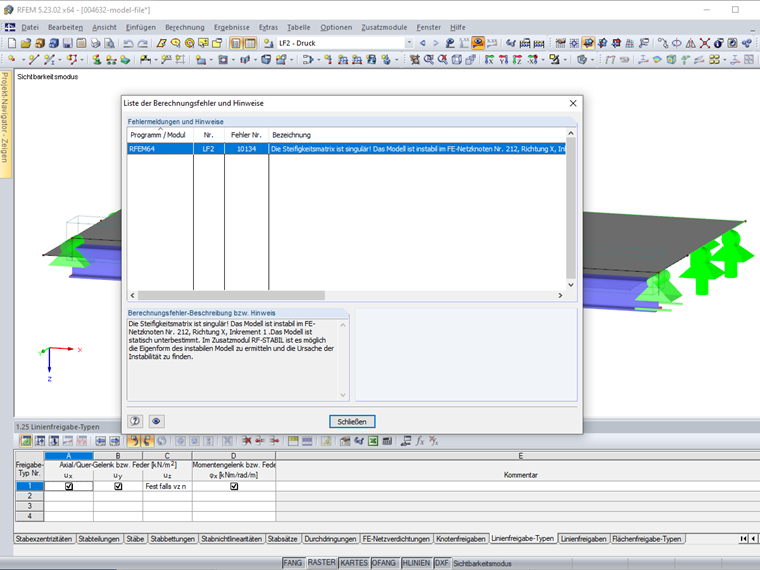Screen dimensions: 760x570
Task: Undo the last action
Action: (128, 43)
